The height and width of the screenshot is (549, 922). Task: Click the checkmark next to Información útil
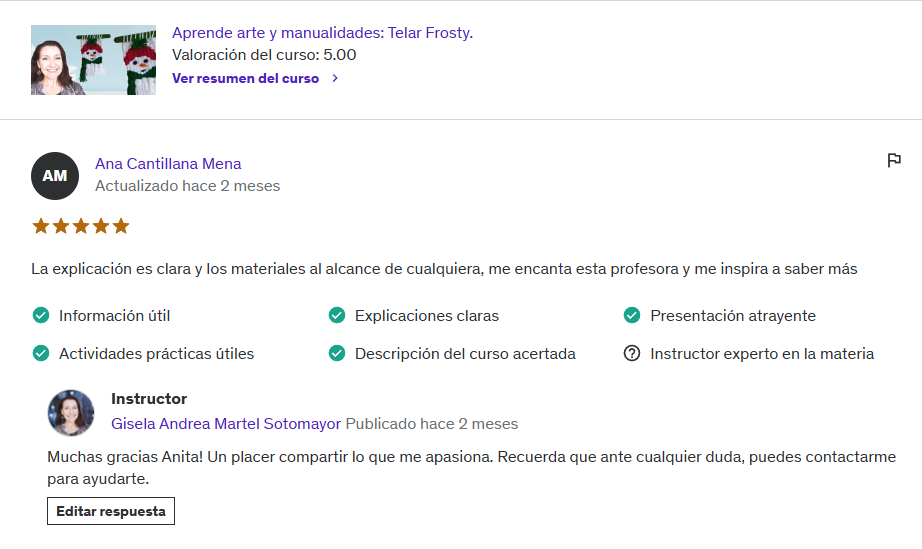click(41, 316)
